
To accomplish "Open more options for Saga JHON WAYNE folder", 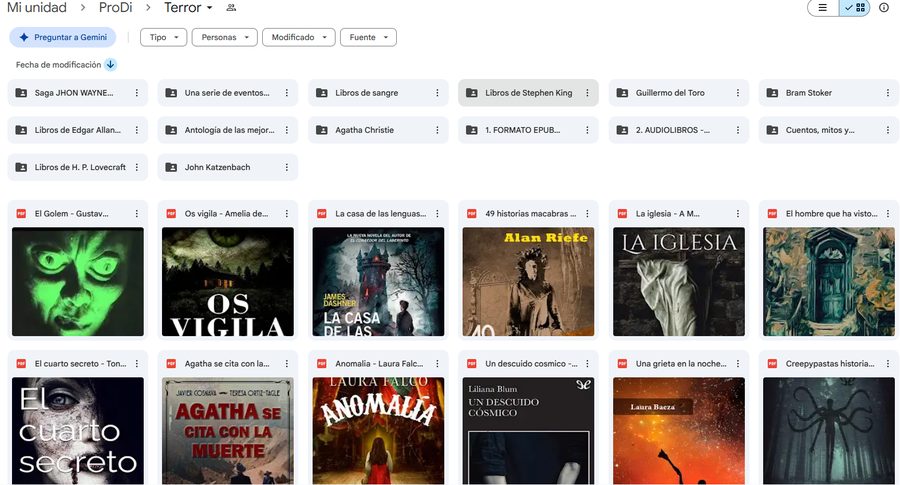I will (137, 93).
